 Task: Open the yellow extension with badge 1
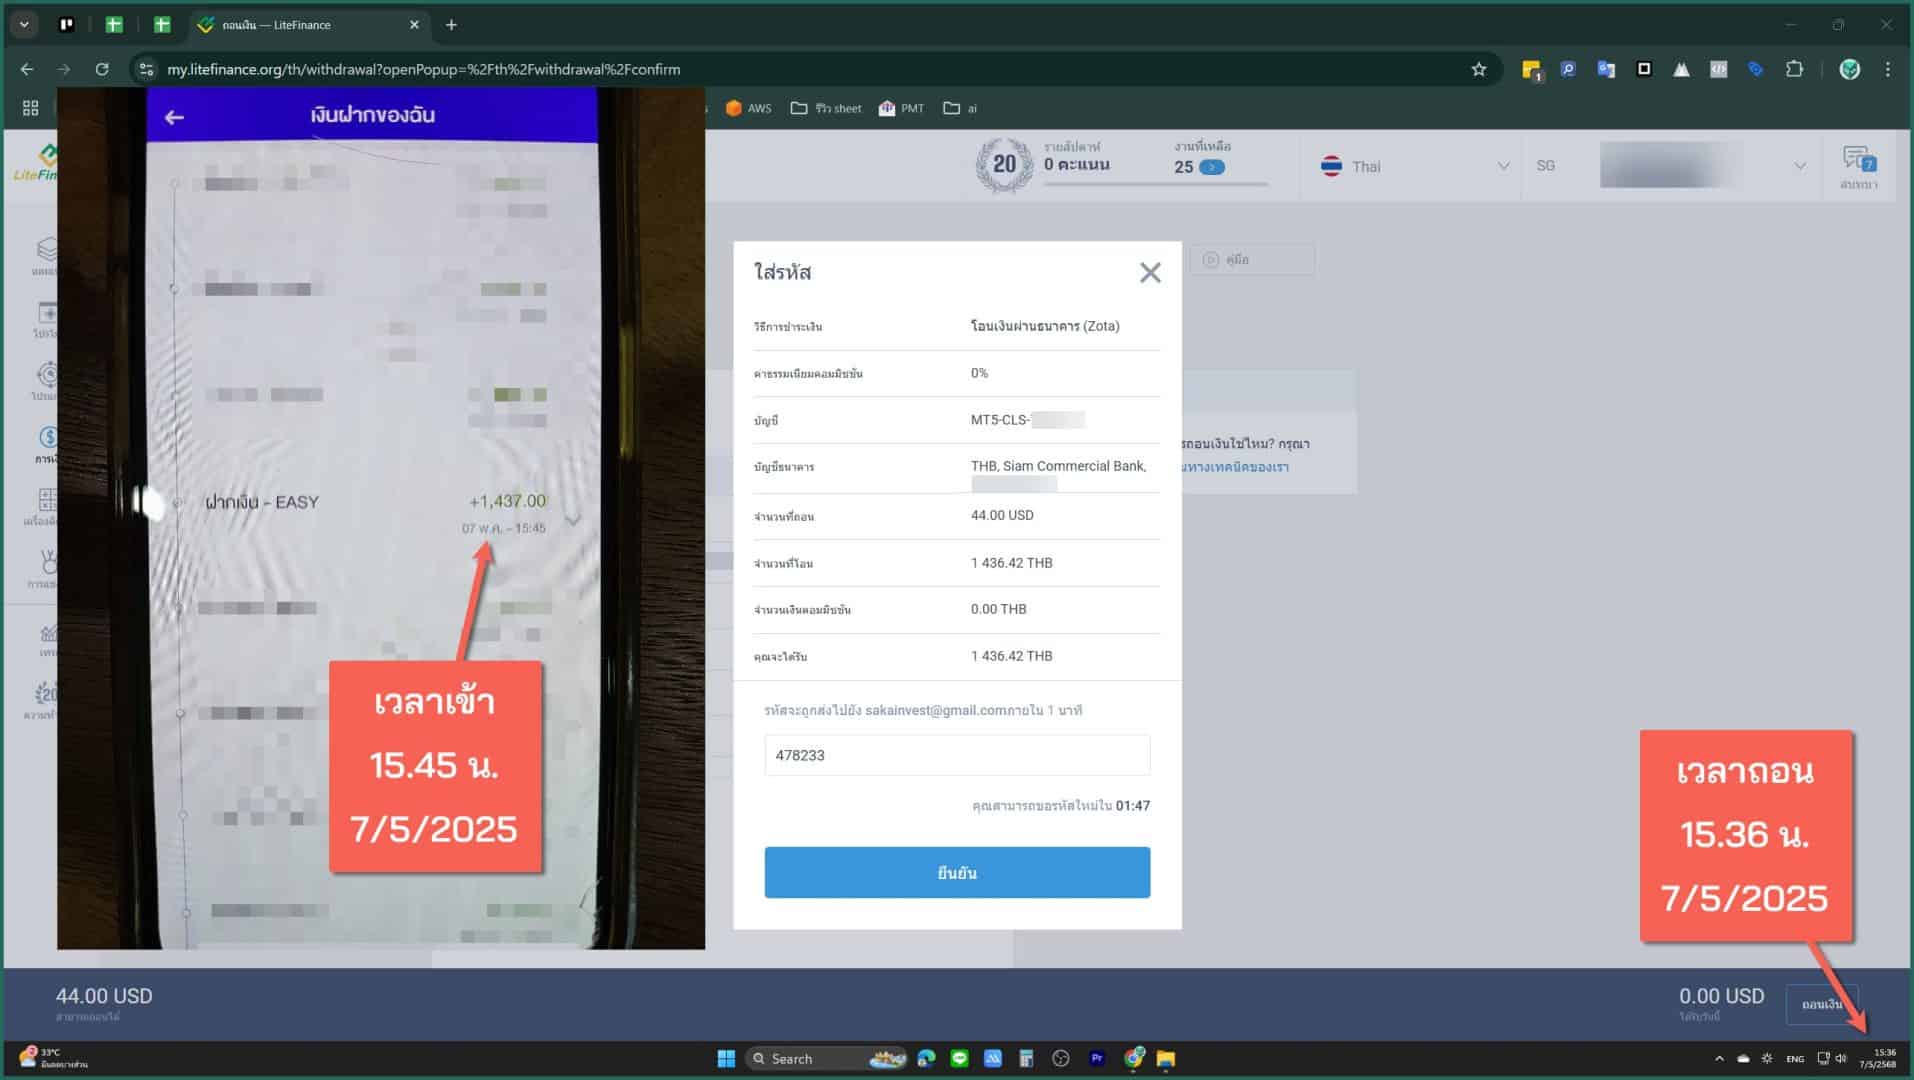click(x=1531, y=69)
